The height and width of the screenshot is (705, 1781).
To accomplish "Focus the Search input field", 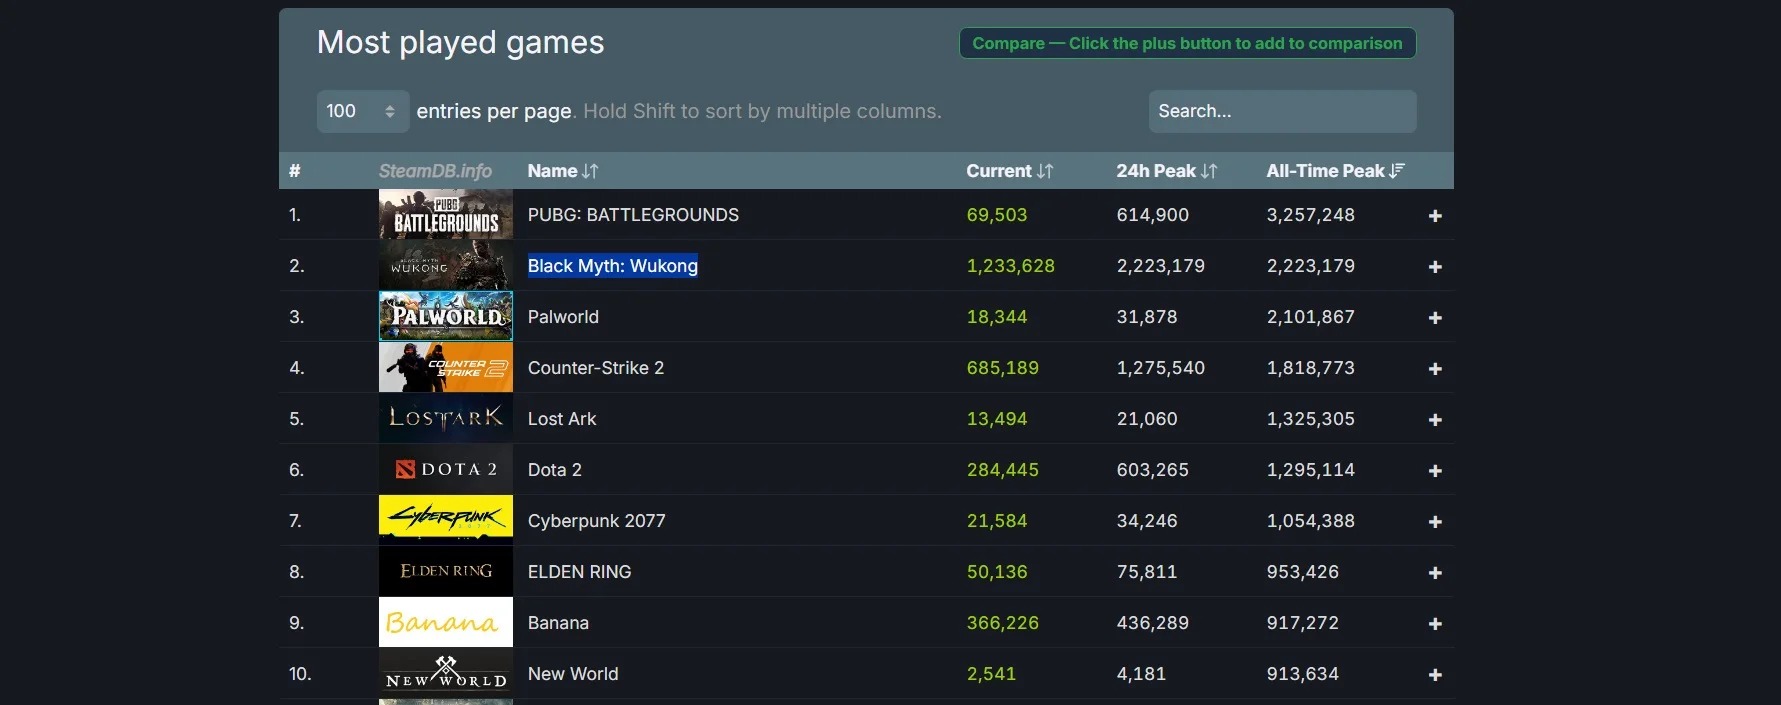I will 1282,111.
